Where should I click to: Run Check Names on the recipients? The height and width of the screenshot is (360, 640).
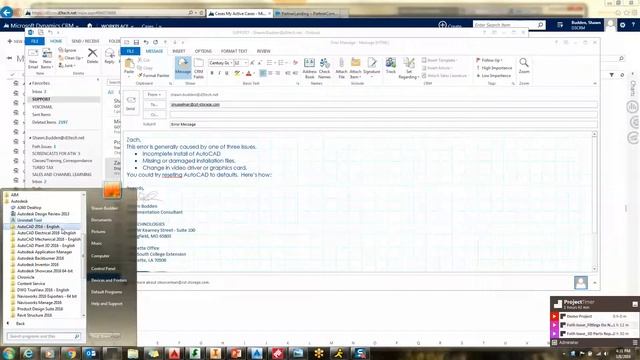click(324, 68)
